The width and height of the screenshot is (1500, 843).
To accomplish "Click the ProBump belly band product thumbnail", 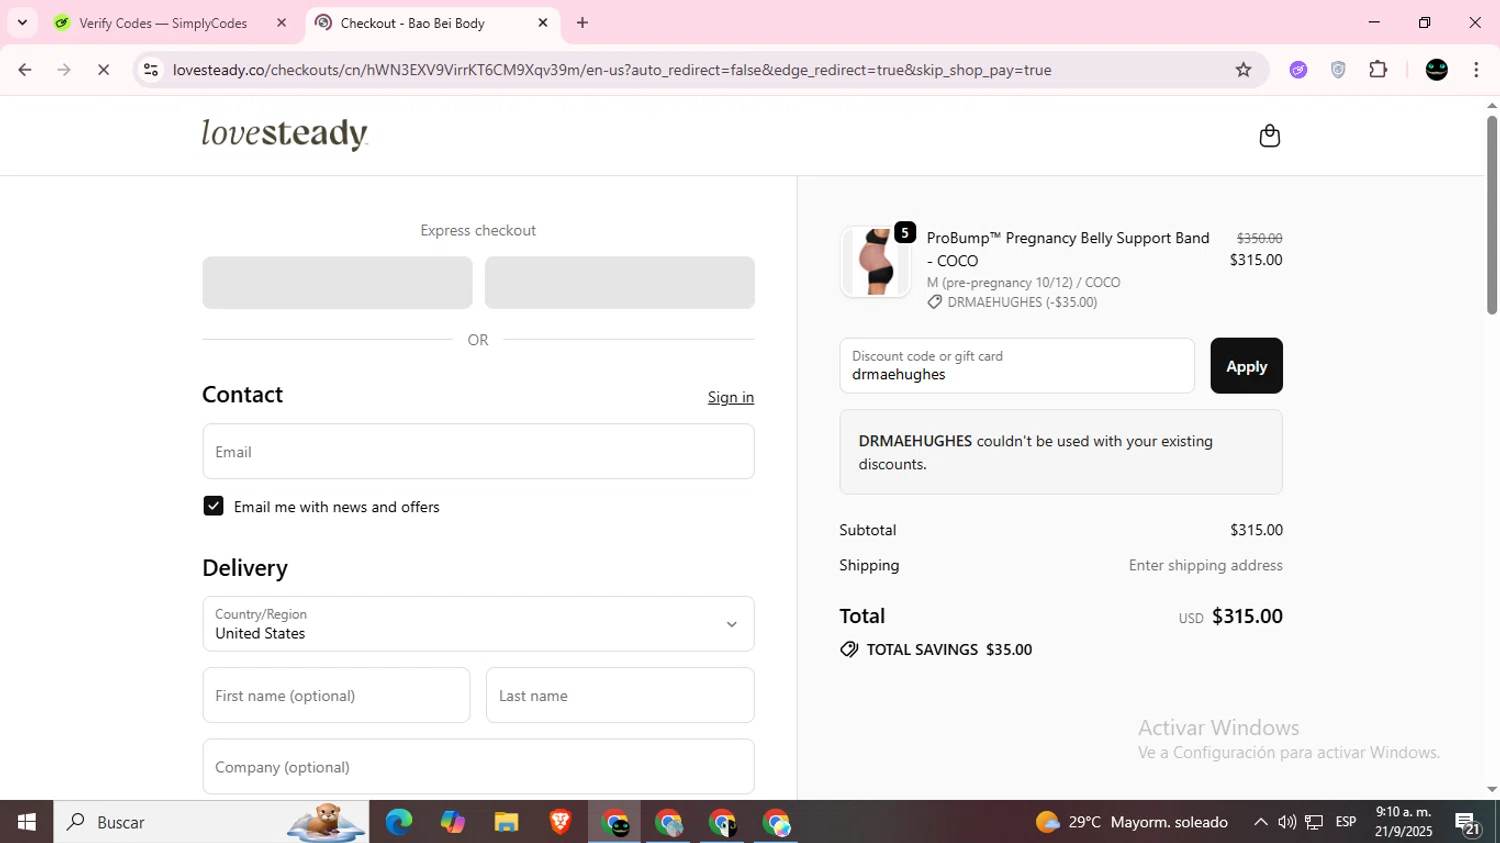I will [875, 262].
